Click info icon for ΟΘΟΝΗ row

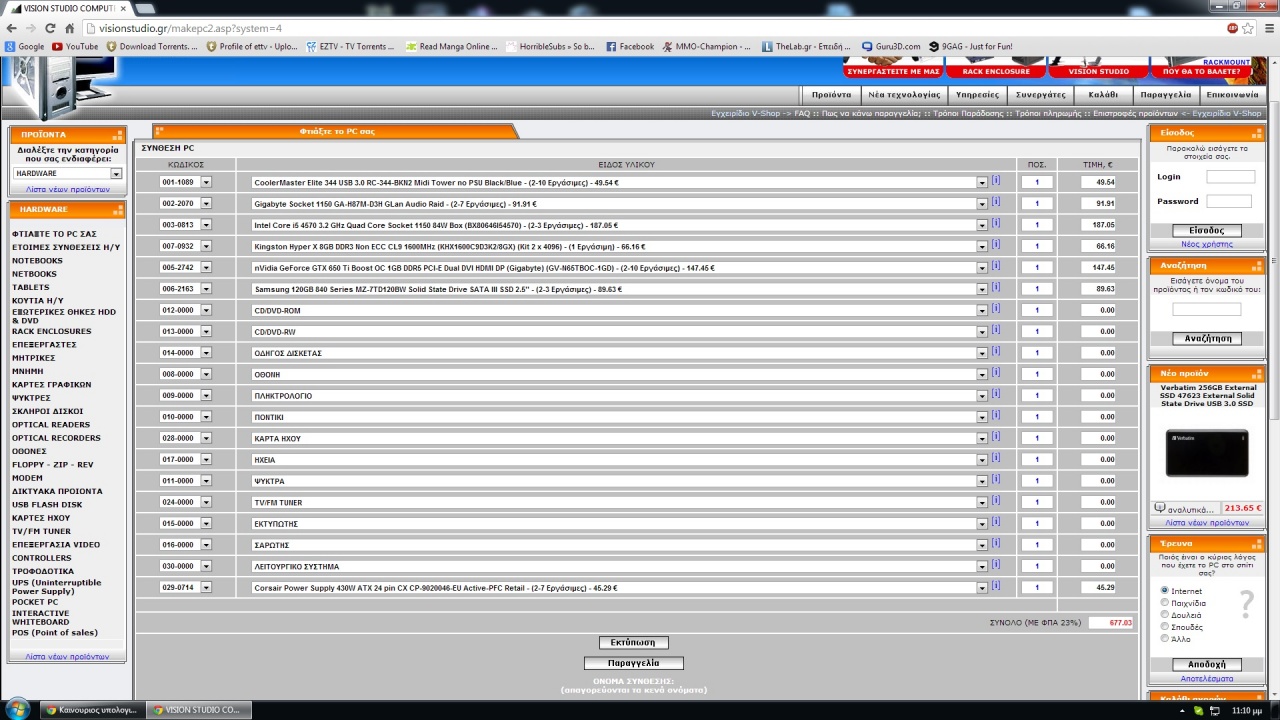tap(996, 373)
